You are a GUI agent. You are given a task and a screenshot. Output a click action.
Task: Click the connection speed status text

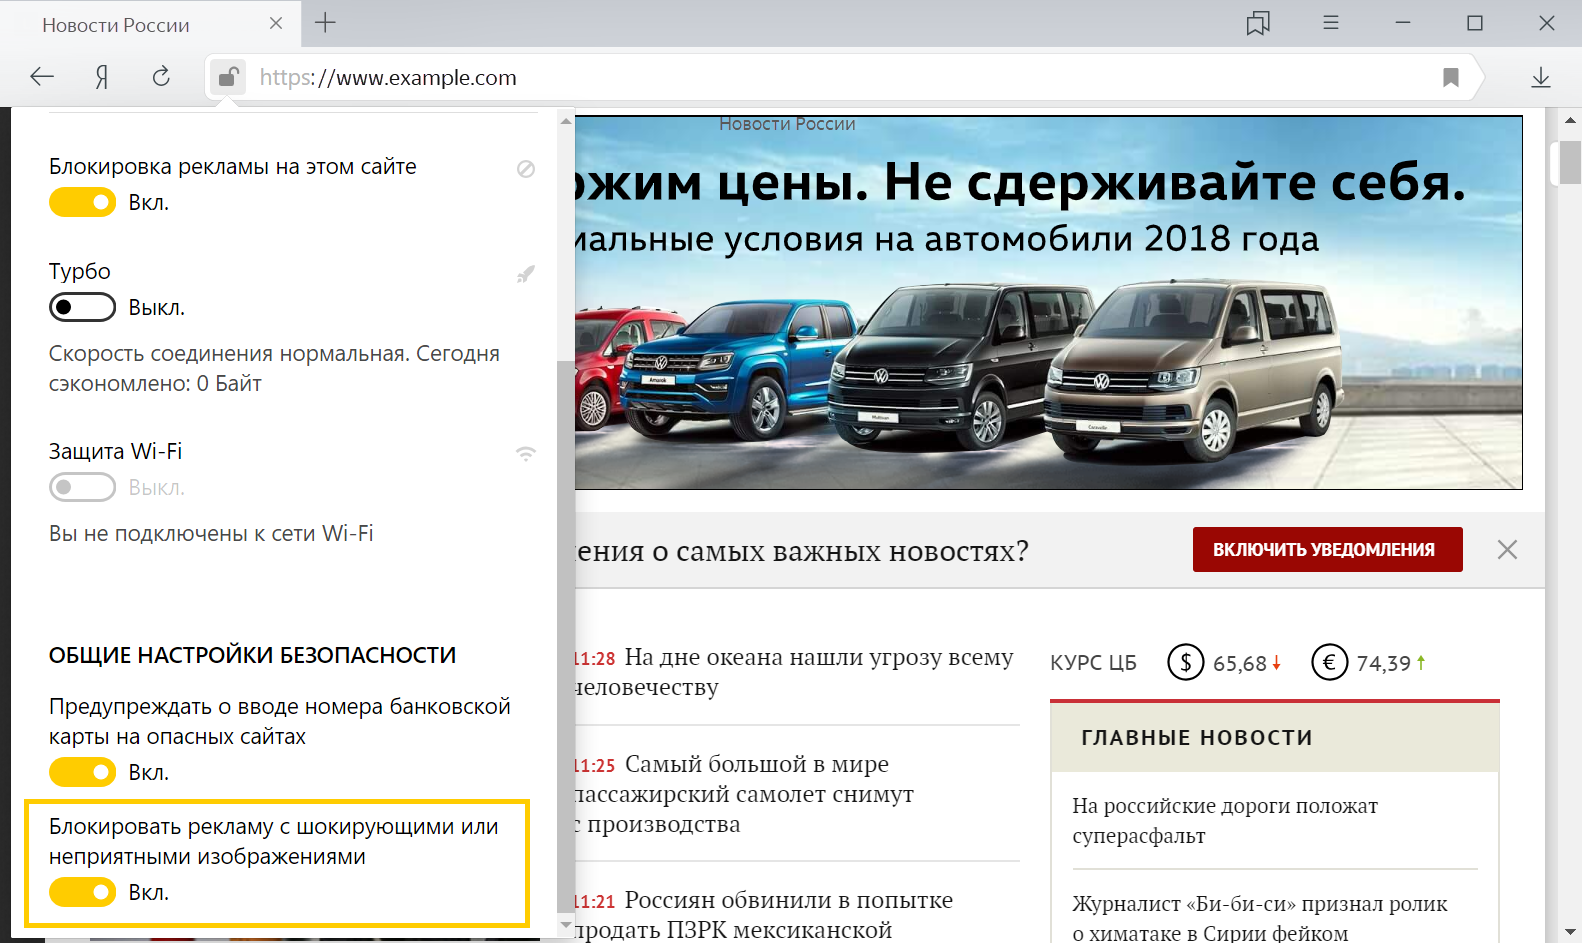click(x=274, y=369)
